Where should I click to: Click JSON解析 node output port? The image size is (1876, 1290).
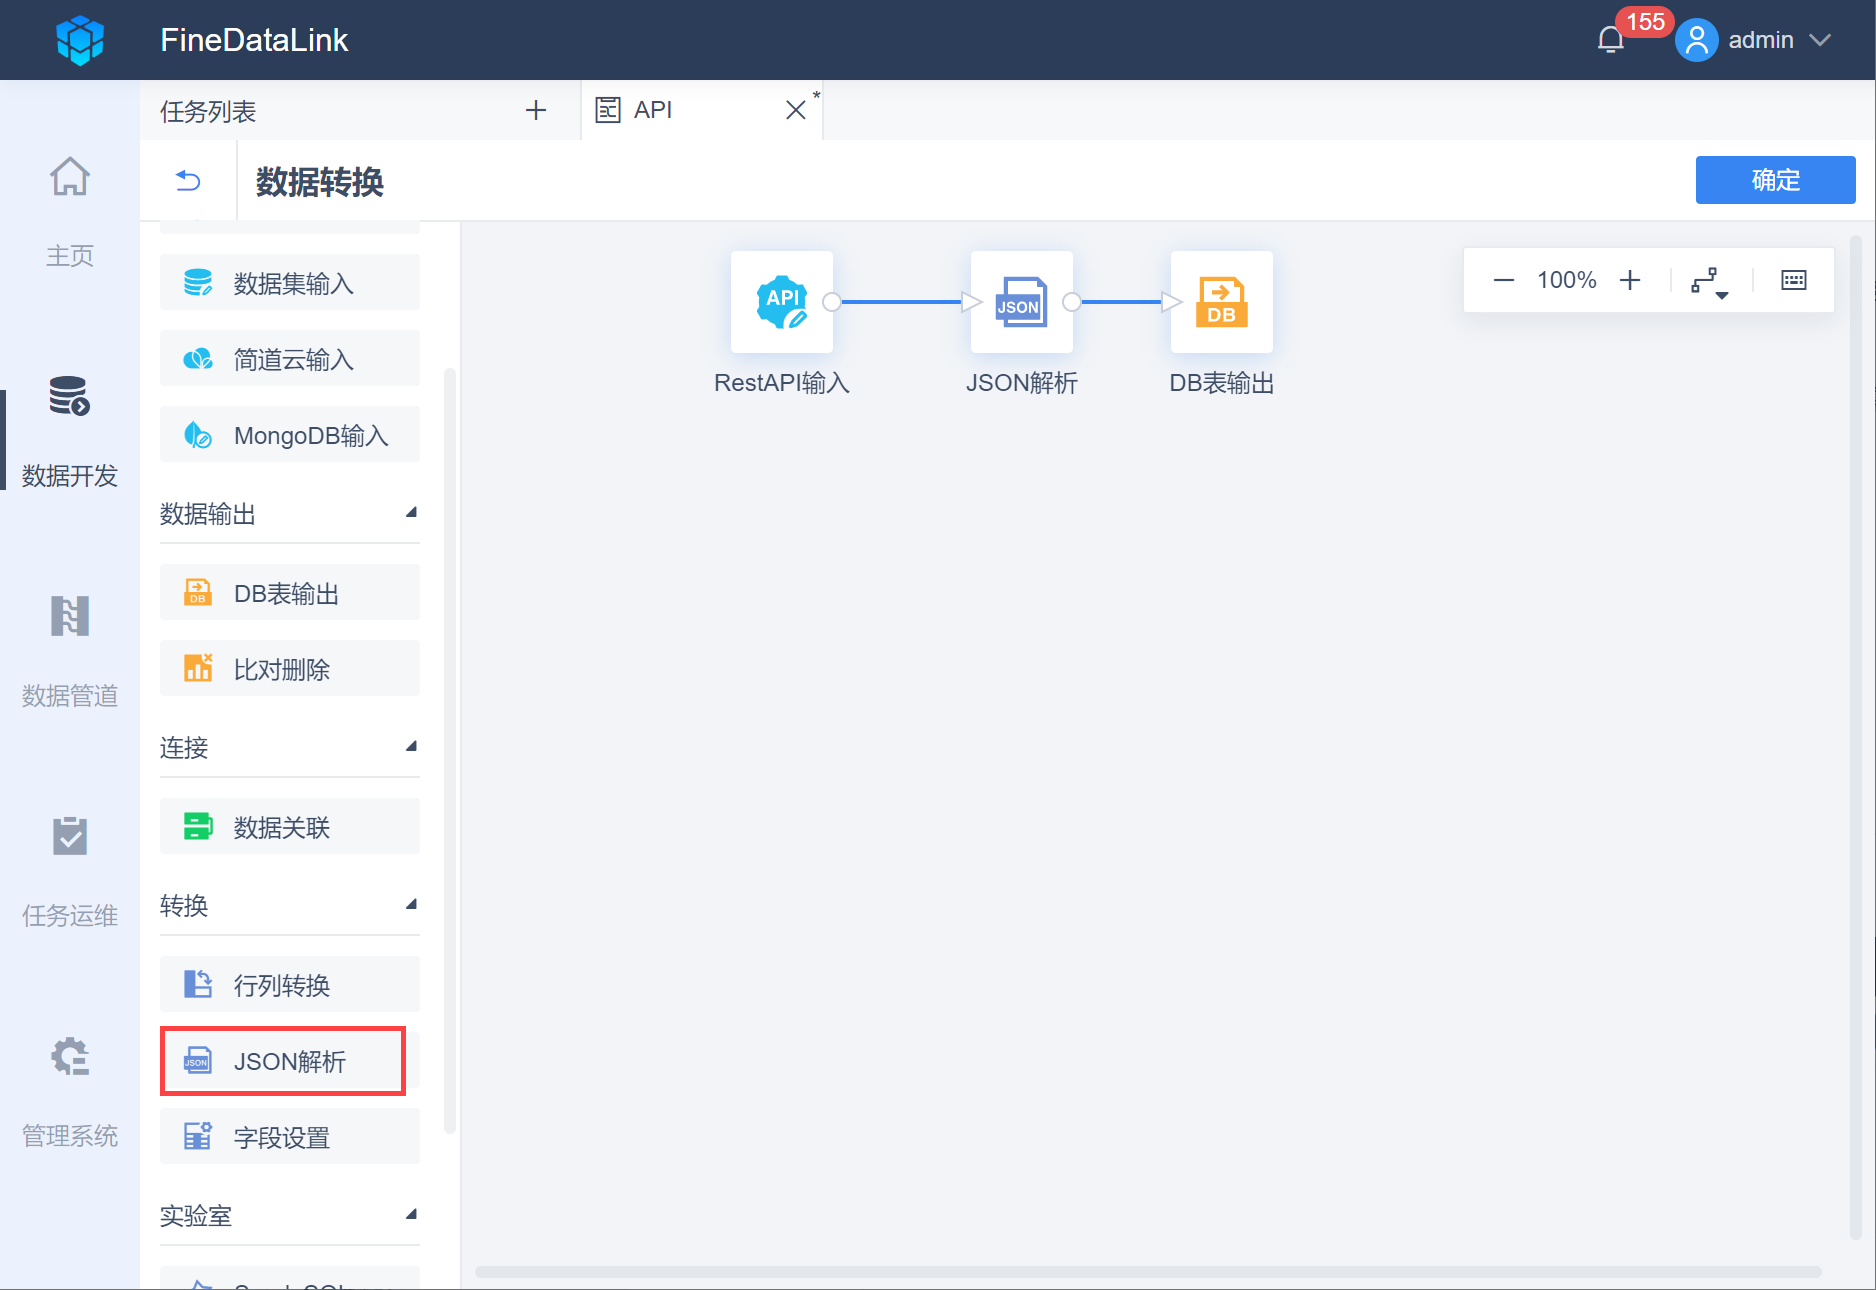1072,301
